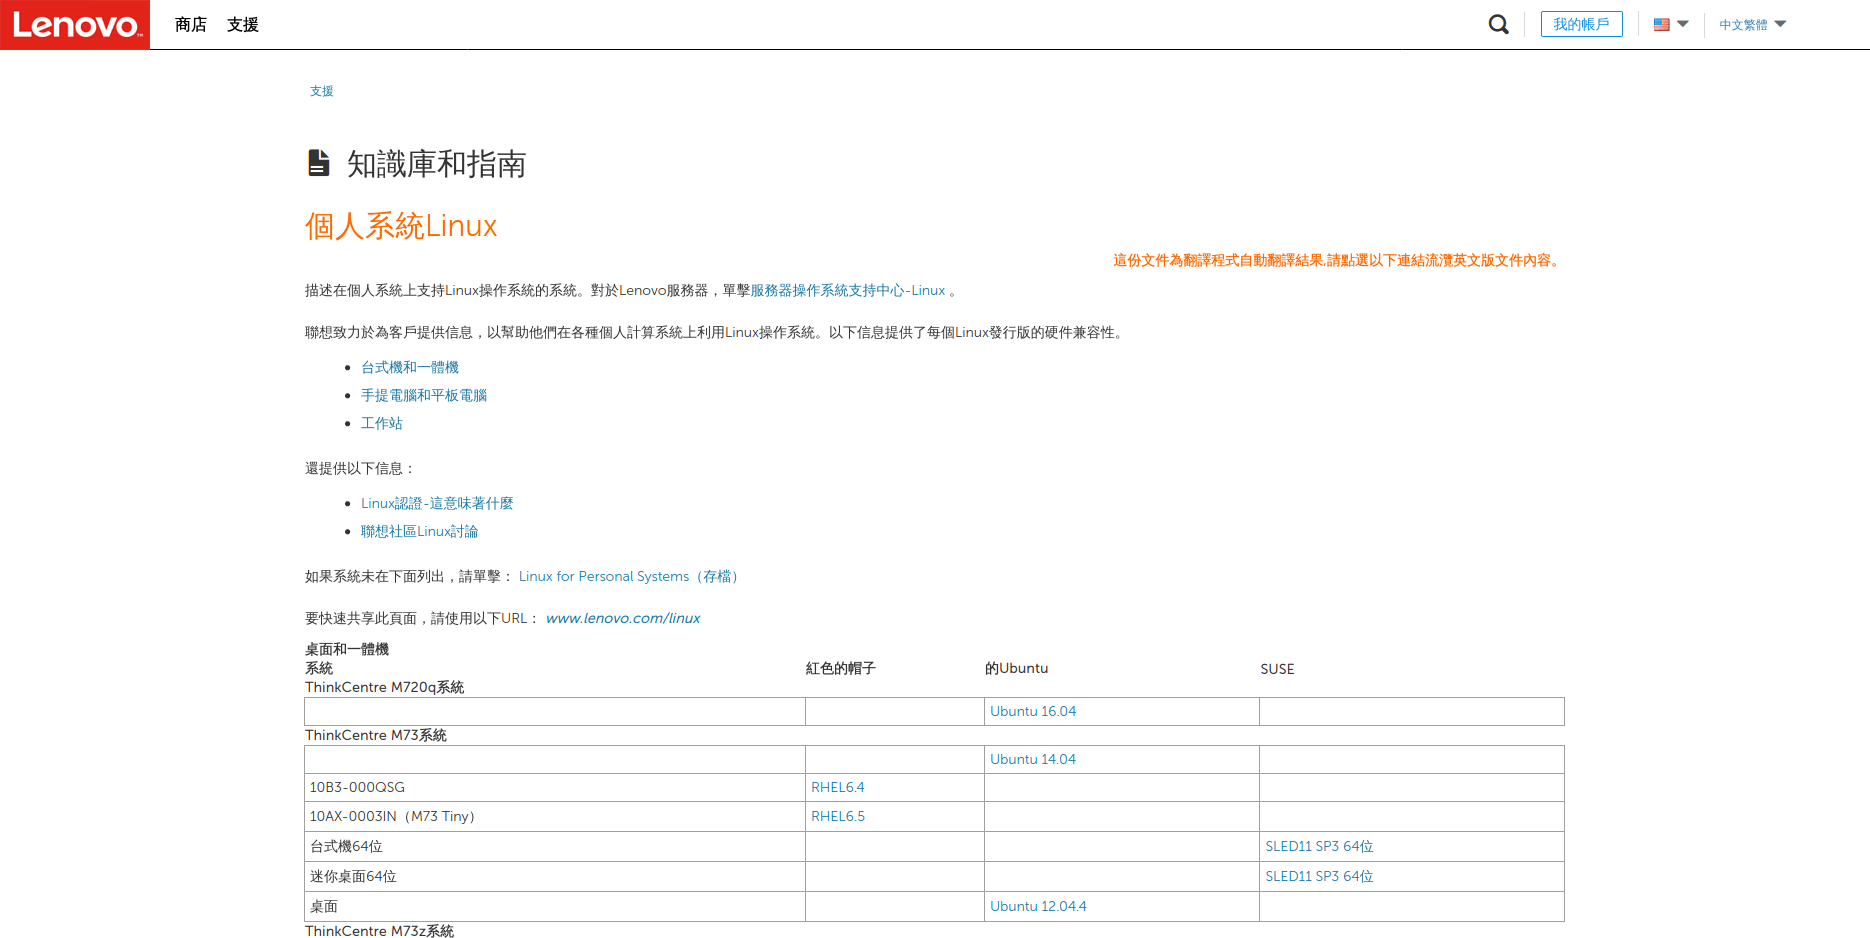Screen dimensions: 1870x938
Task: Click the SUSE column header
Action: coord(1277,669)
